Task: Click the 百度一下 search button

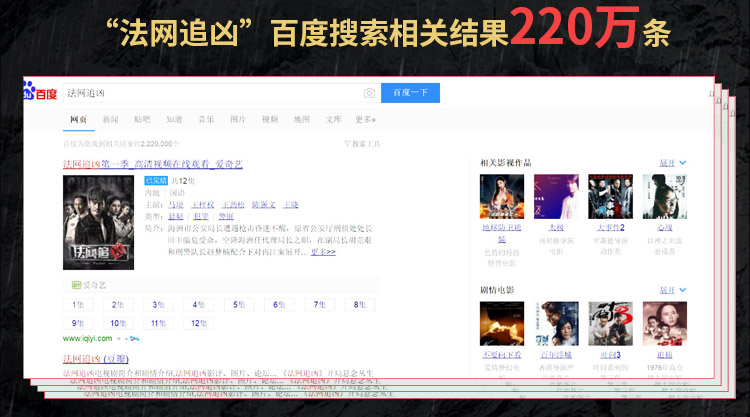Action: coord(410,93)
